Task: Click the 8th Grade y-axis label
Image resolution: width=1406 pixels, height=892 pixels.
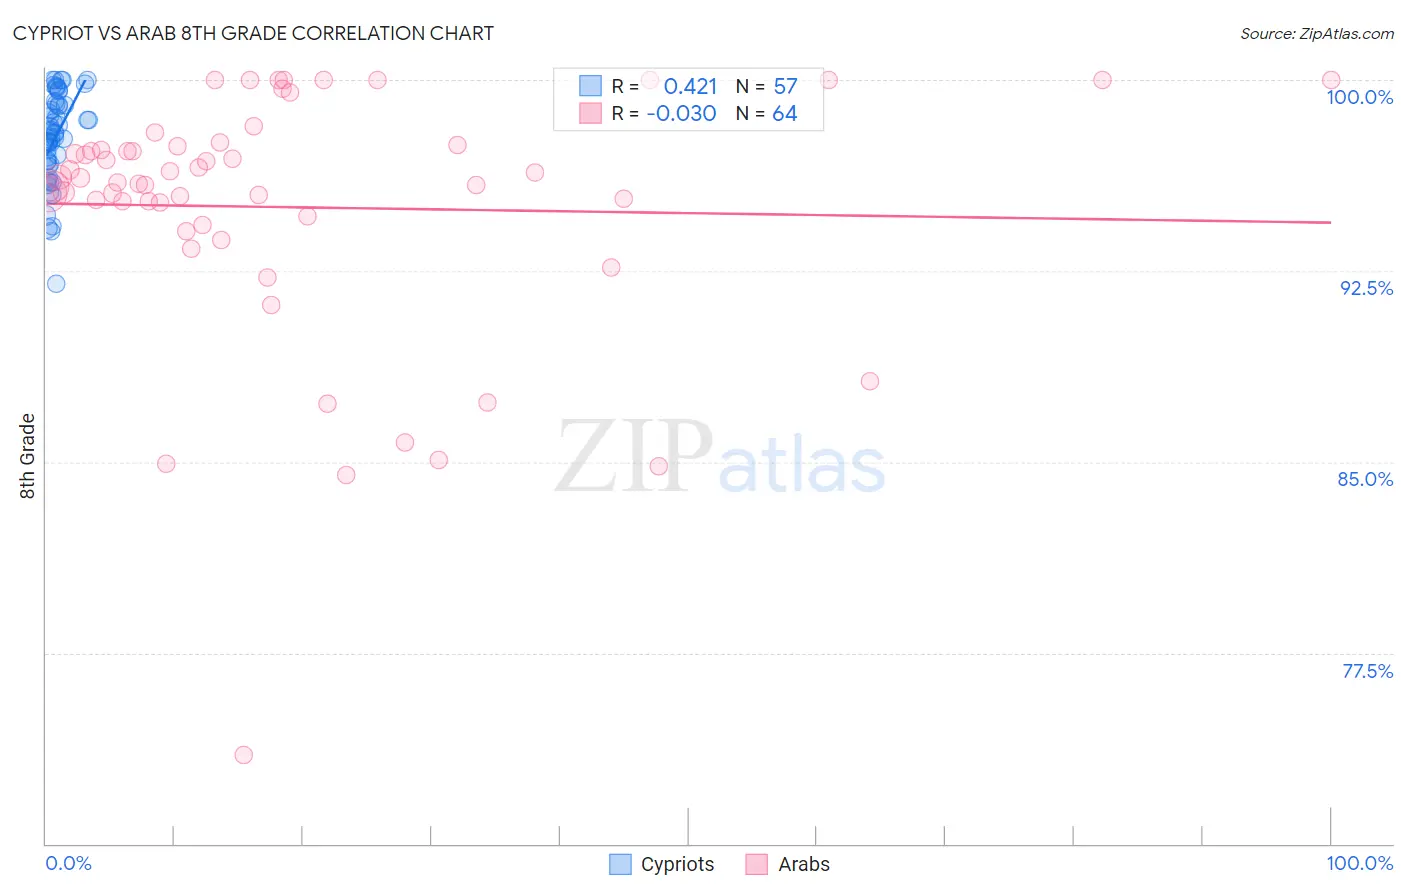Action: [x=27, y=456]
